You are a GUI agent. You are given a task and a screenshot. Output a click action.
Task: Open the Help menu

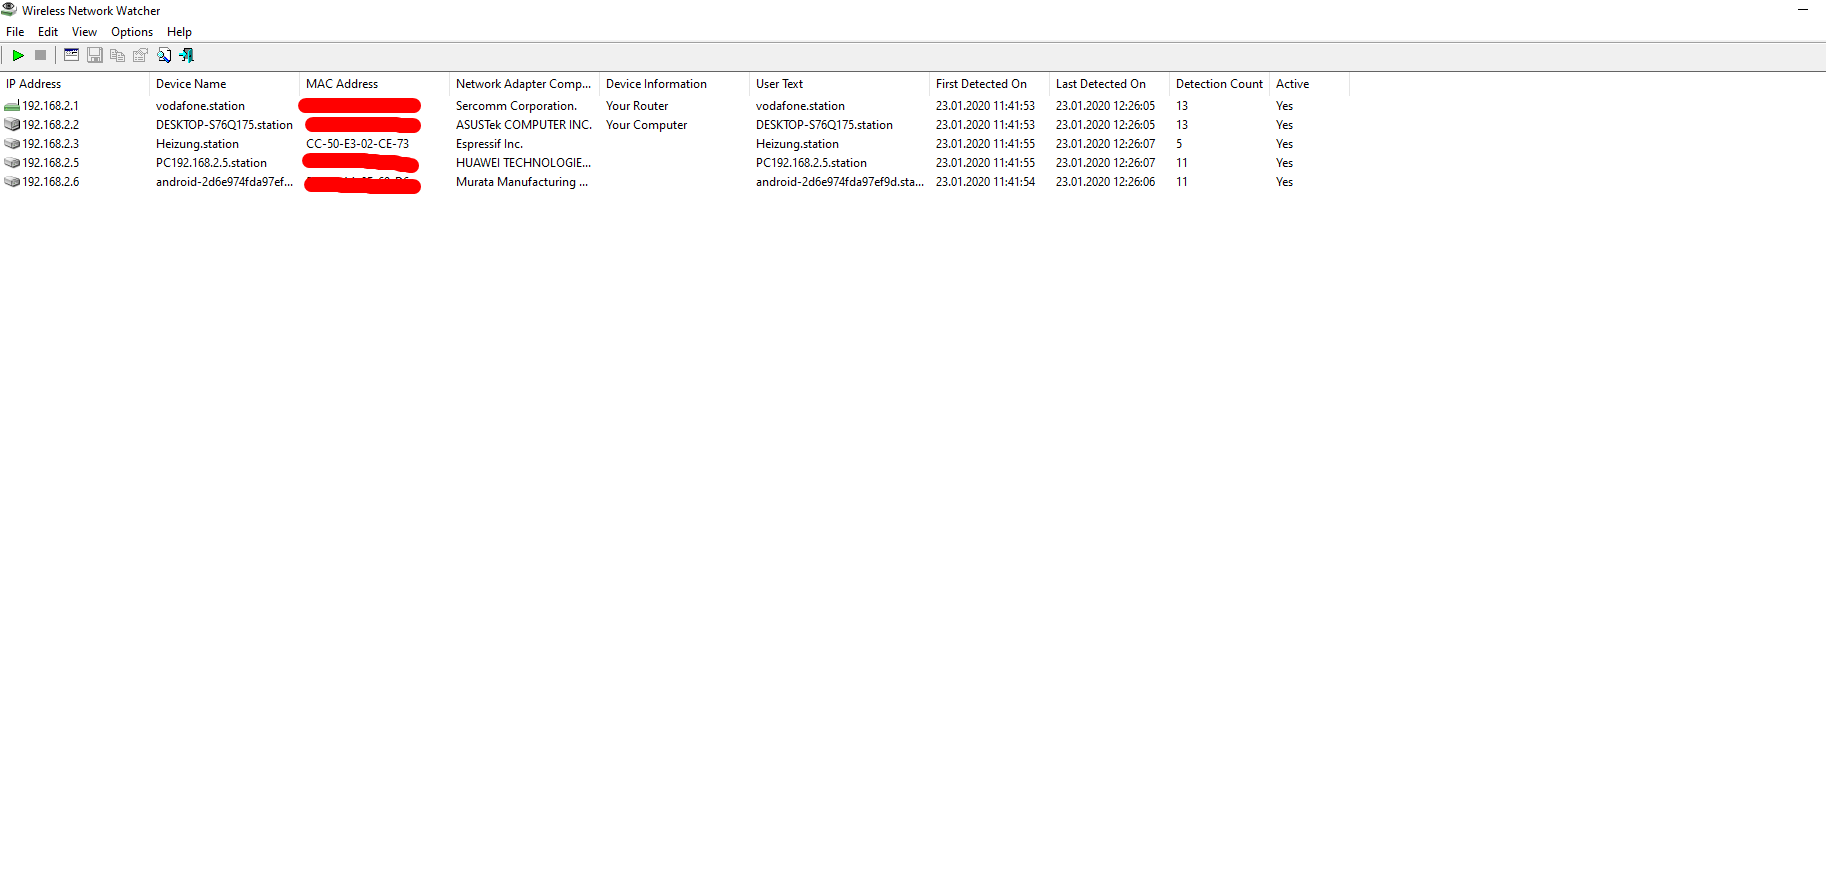[x=179, y=32]
